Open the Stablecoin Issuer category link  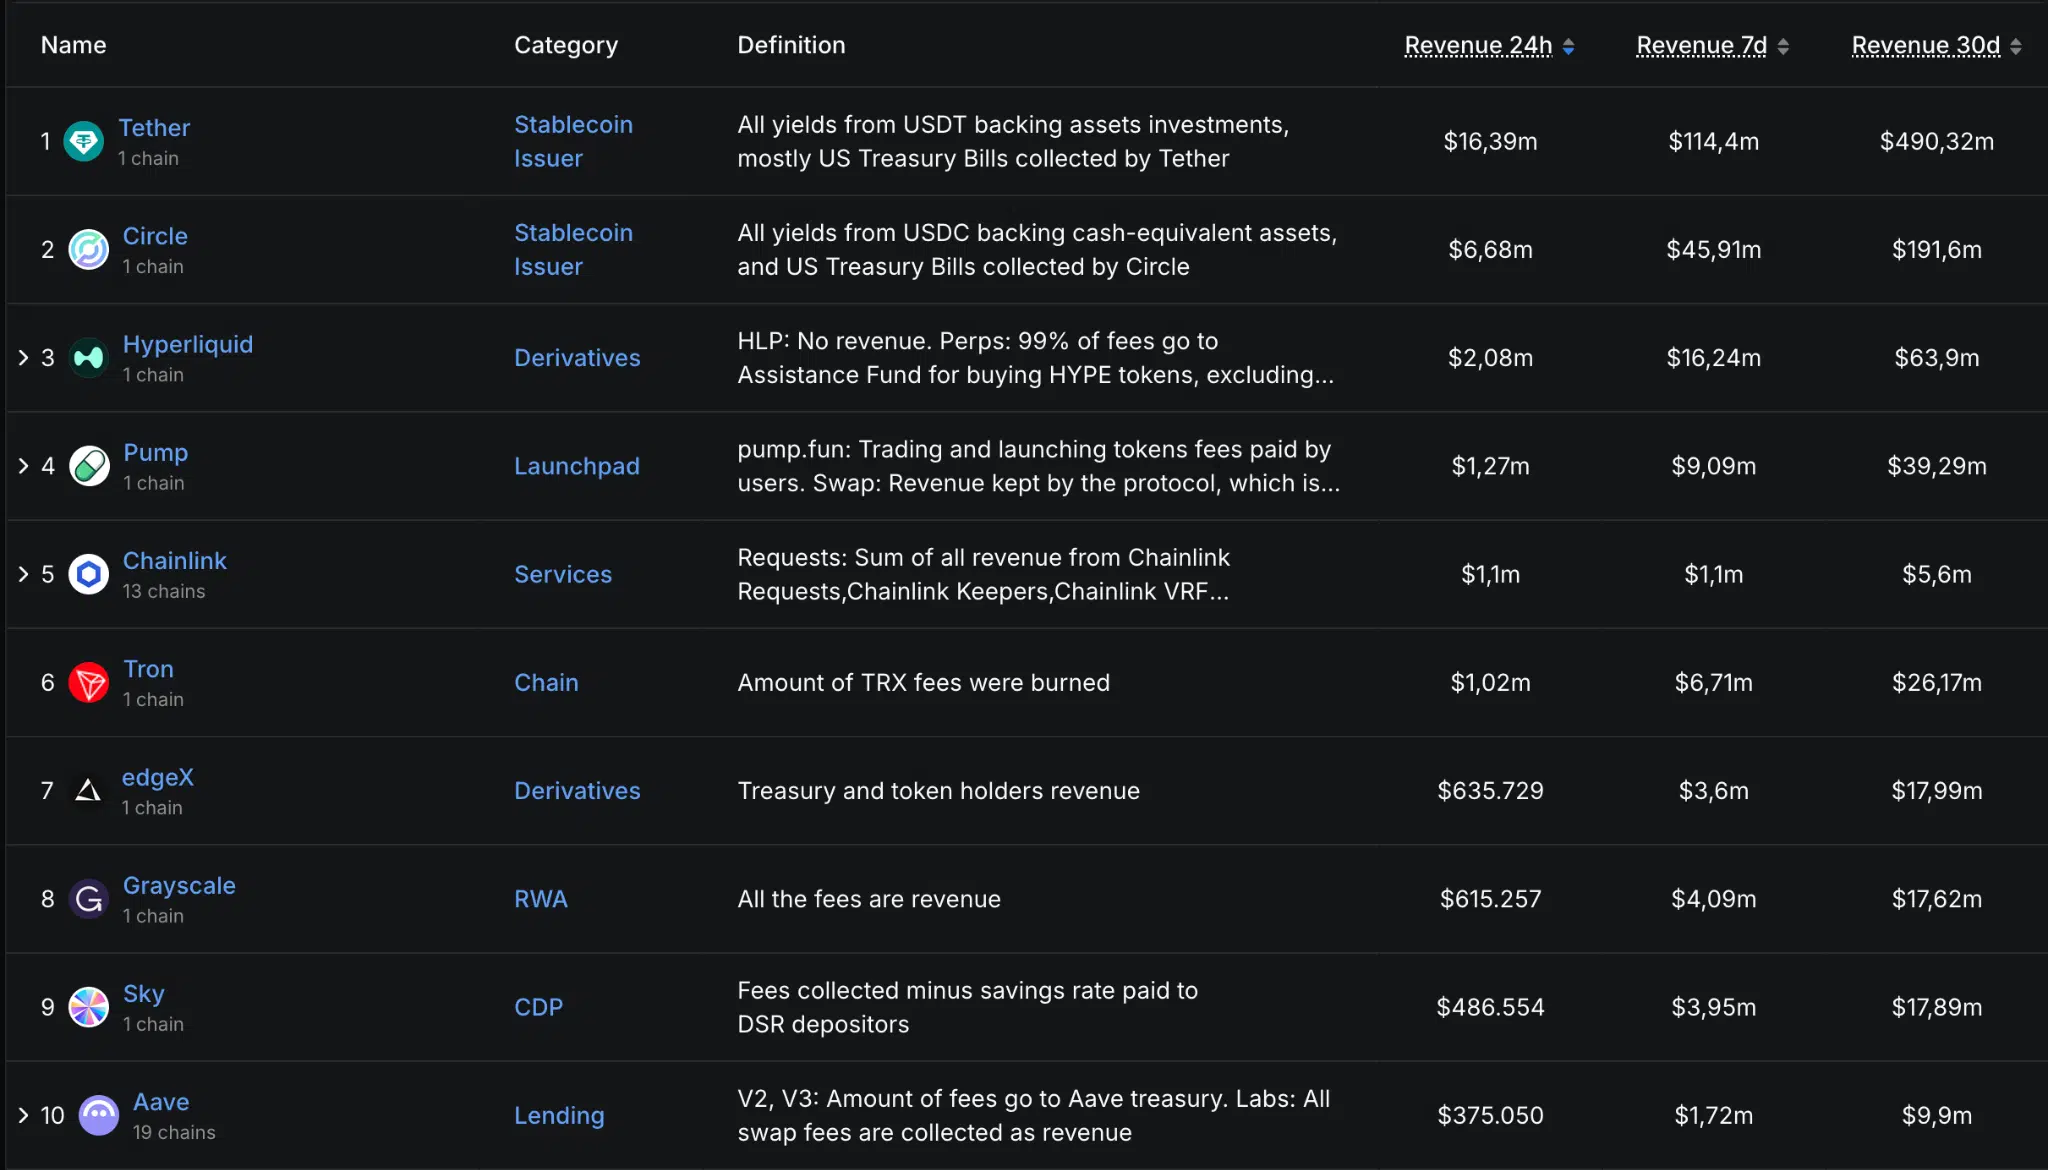[573, 141]
